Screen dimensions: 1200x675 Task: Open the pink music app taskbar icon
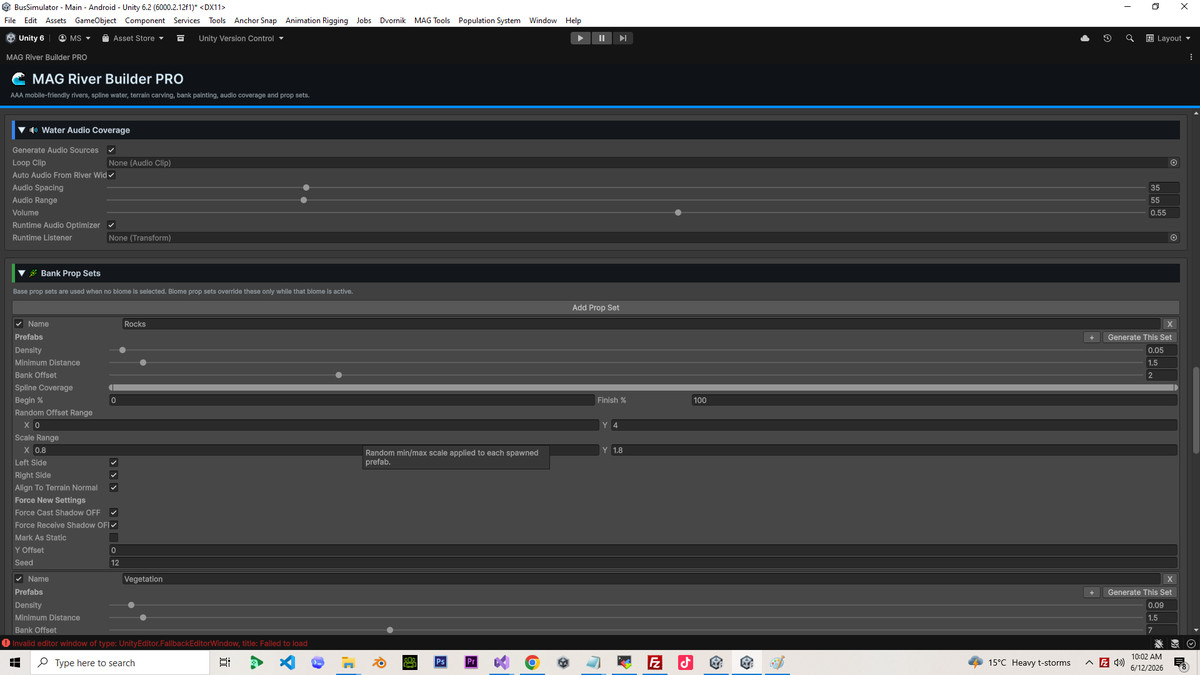685,663
